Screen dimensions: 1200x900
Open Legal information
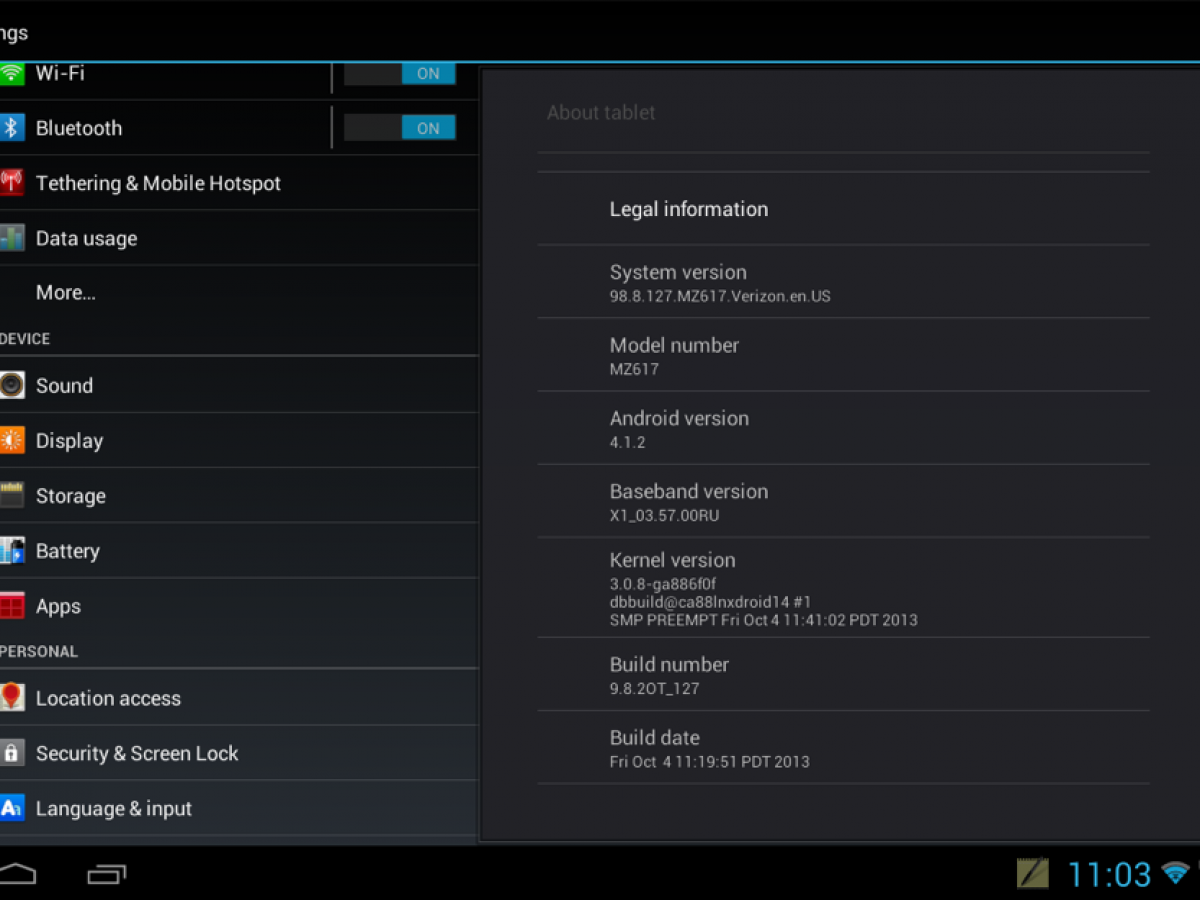tap(689, 209)
